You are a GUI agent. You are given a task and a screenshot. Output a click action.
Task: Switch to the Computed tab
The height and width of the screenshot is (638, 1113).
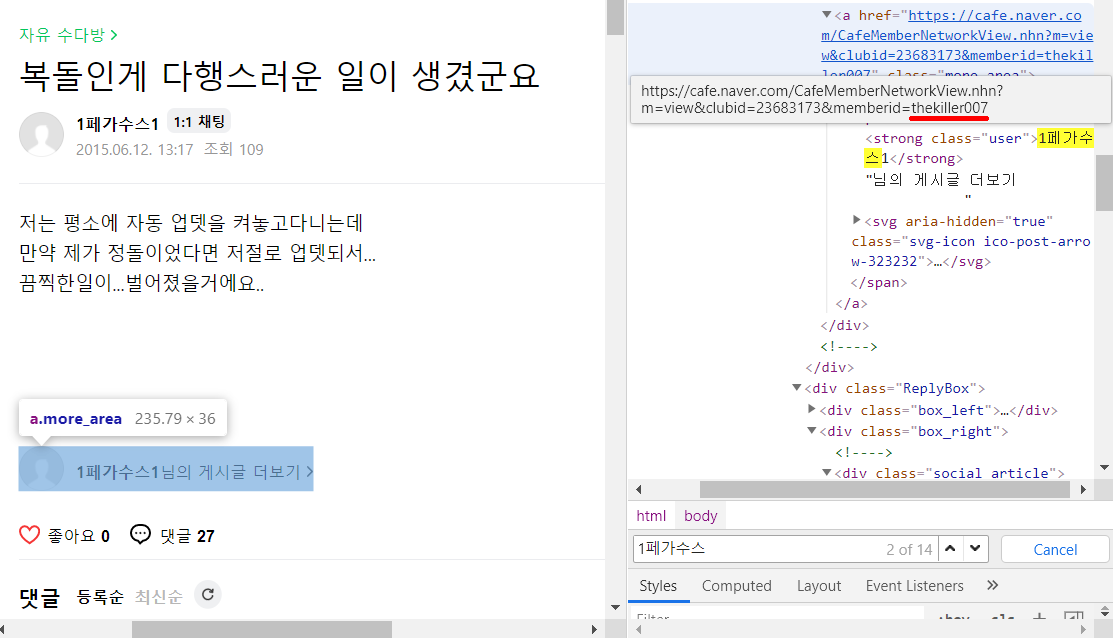click(x=736, y=586)
